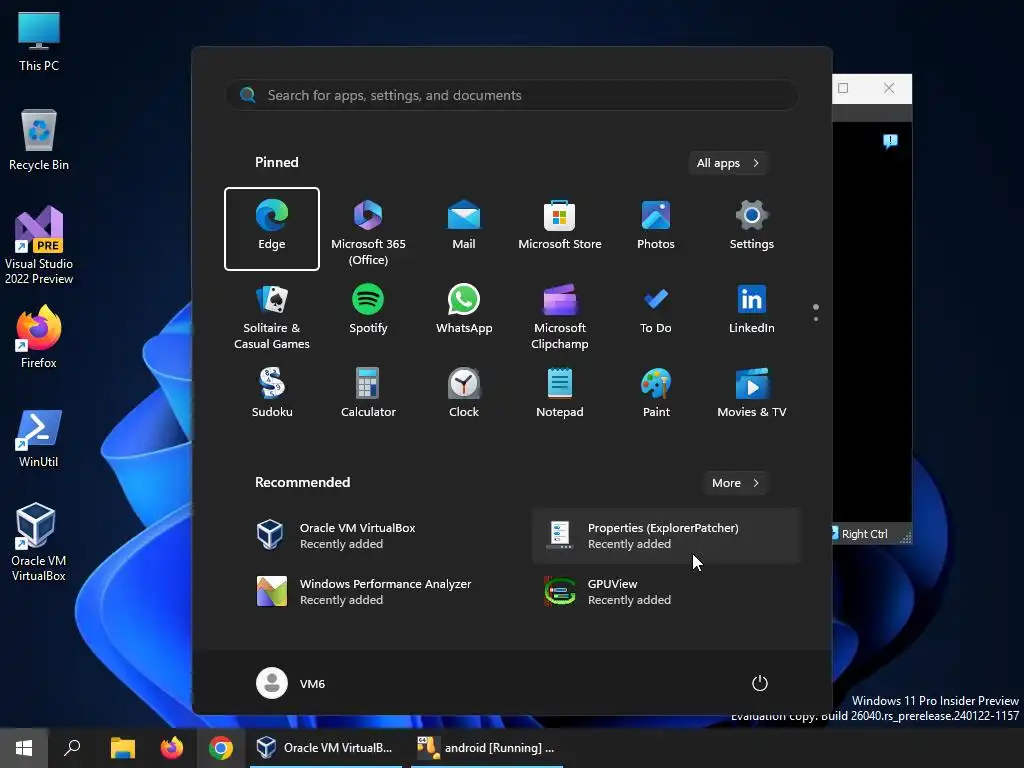Open File Explorer from the taskbar
1024x768 pixels.
pyautogui.click(x=122, y=748)
